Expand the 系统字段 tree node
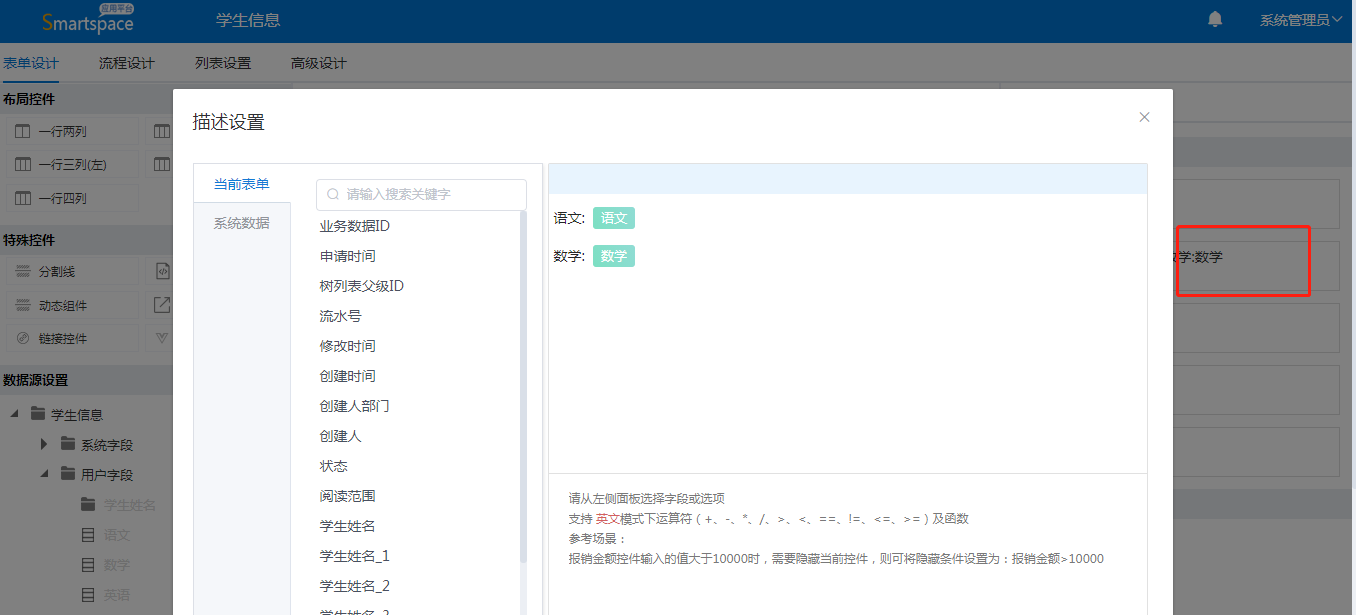 [44, 444]
